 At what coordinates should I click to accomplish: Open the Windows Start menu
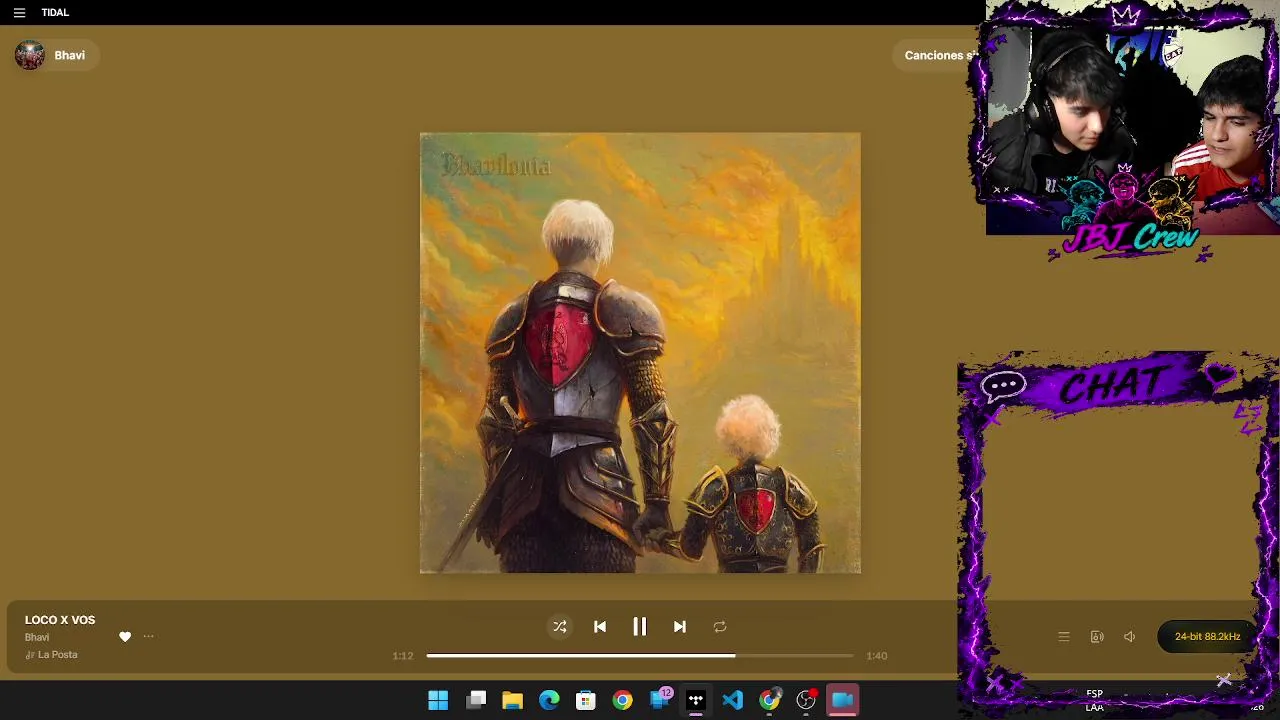tap(438, 700)
